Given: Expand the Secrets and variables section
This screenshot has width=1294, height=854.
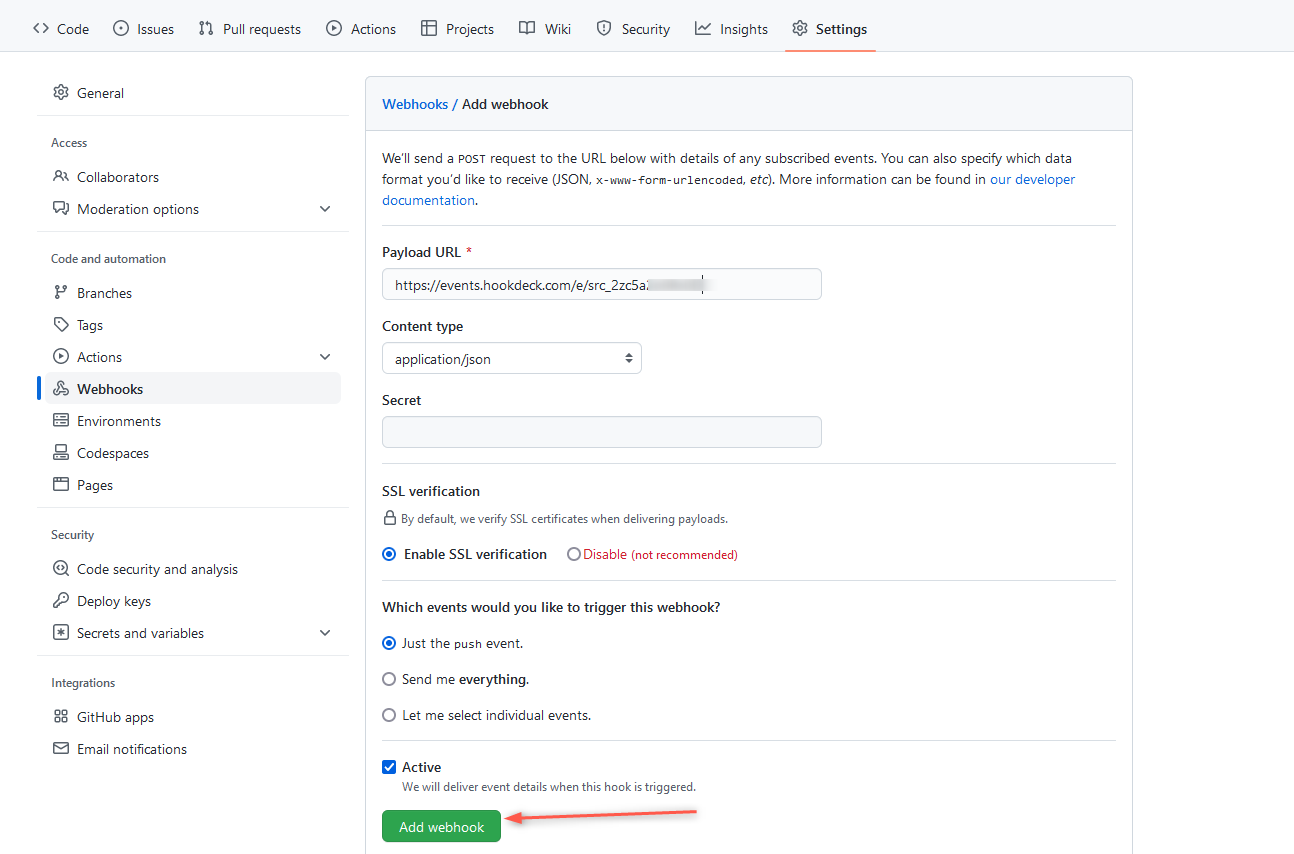Looking at the screenshot, I should pyautogui.click(x=325, y=632).
